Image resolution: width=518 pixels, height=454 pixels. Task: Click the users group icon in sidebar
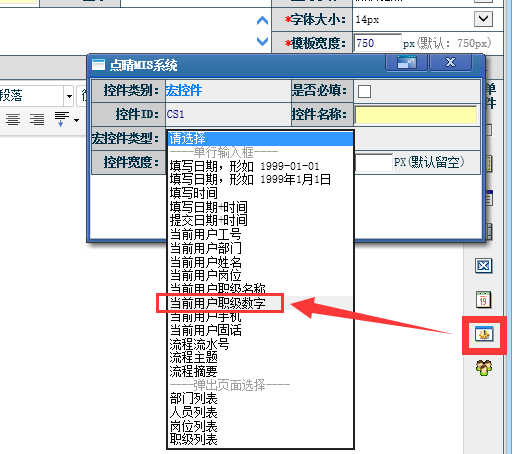click(484, 368)
